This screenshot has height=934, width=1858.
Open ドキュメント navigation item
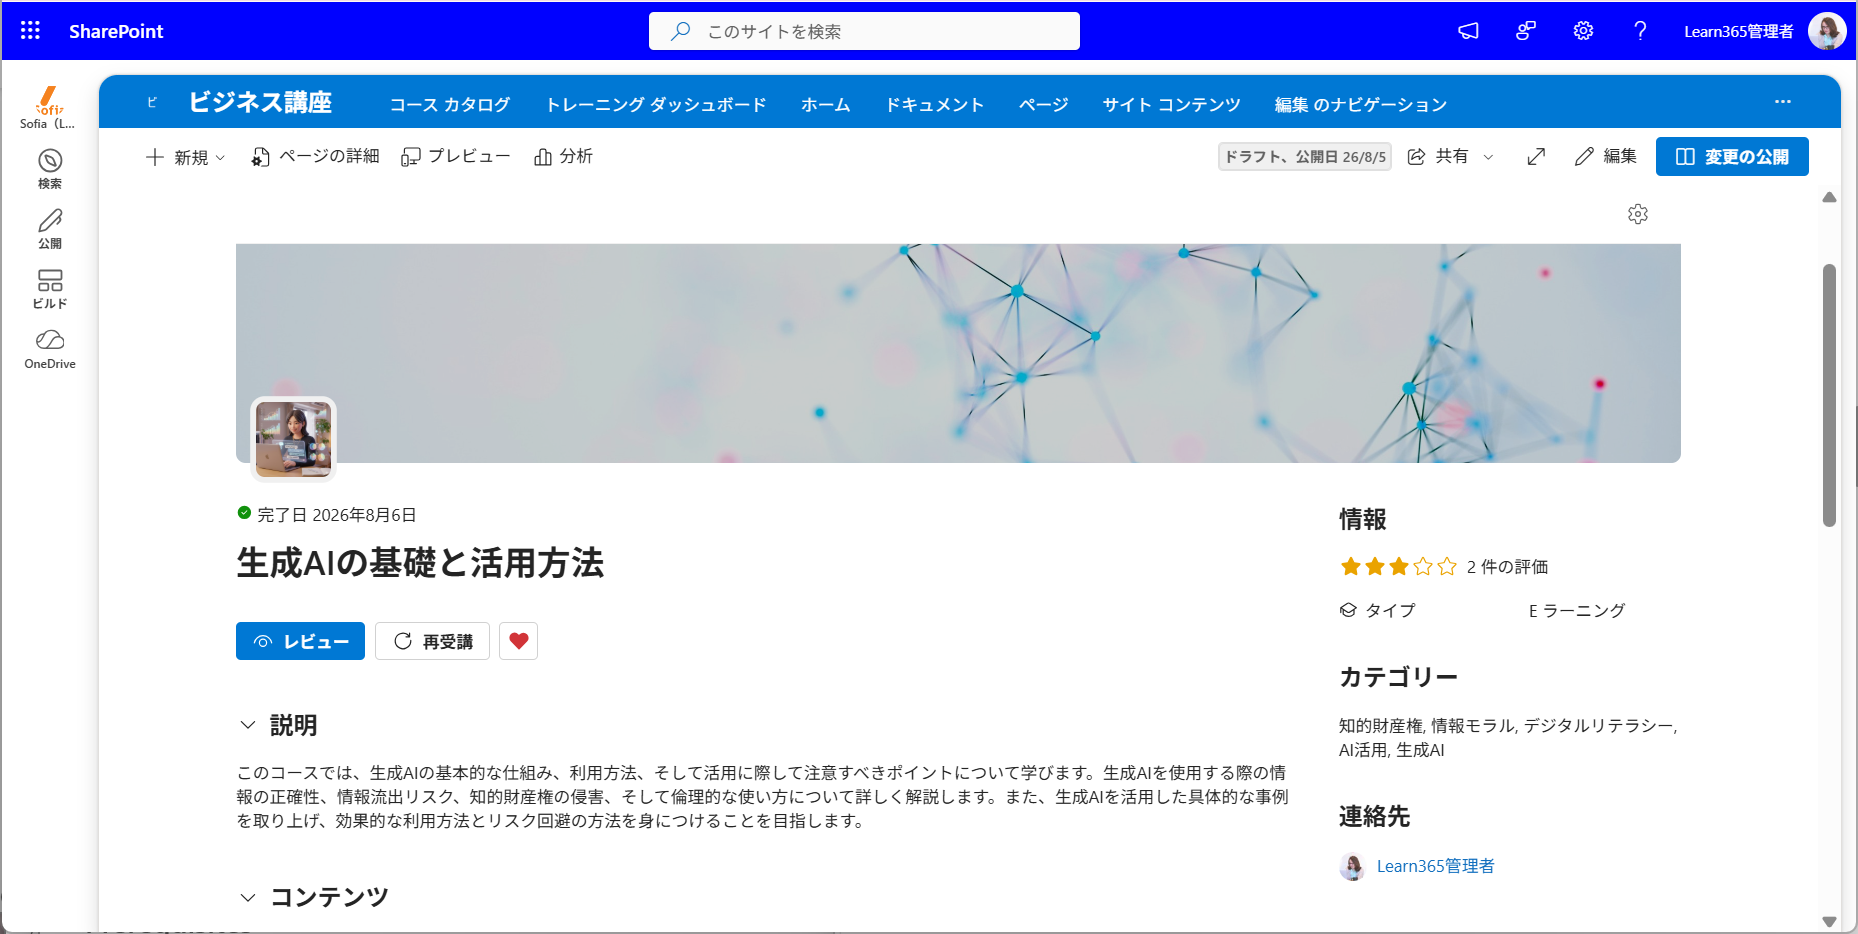tap(935, 104)
